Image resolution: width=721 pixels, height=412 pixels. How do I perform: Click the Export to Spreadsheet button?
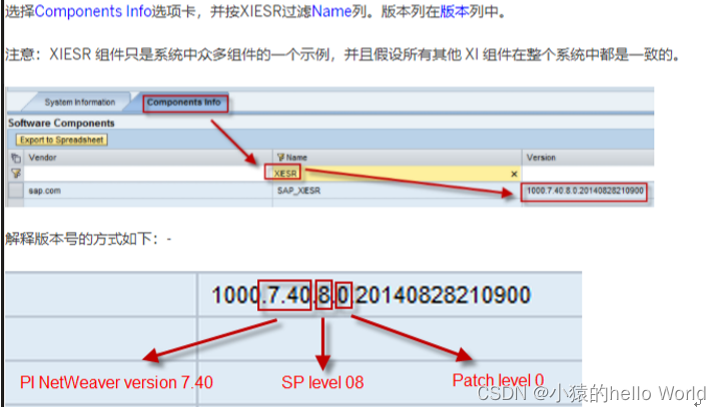pyautogui.click(x=62, y=140)
